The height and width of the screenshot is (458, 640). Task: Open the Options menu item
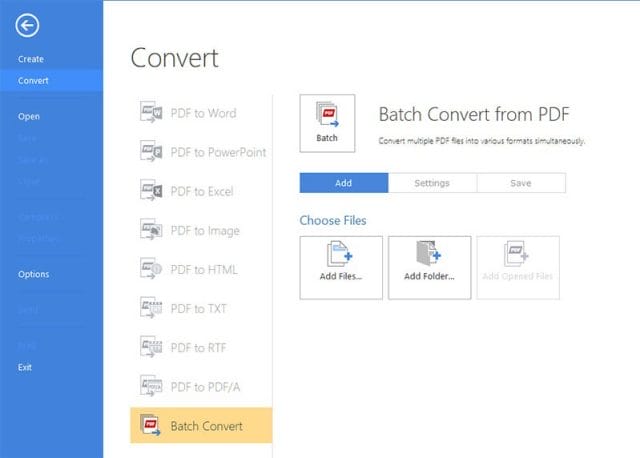[33, 274]
